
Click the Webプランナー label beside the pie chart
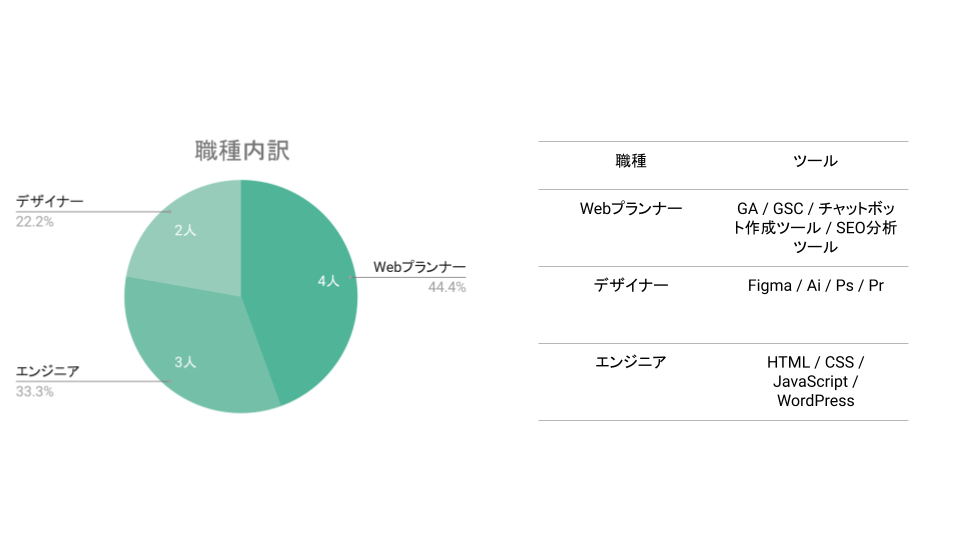click(x=419, y=268)
